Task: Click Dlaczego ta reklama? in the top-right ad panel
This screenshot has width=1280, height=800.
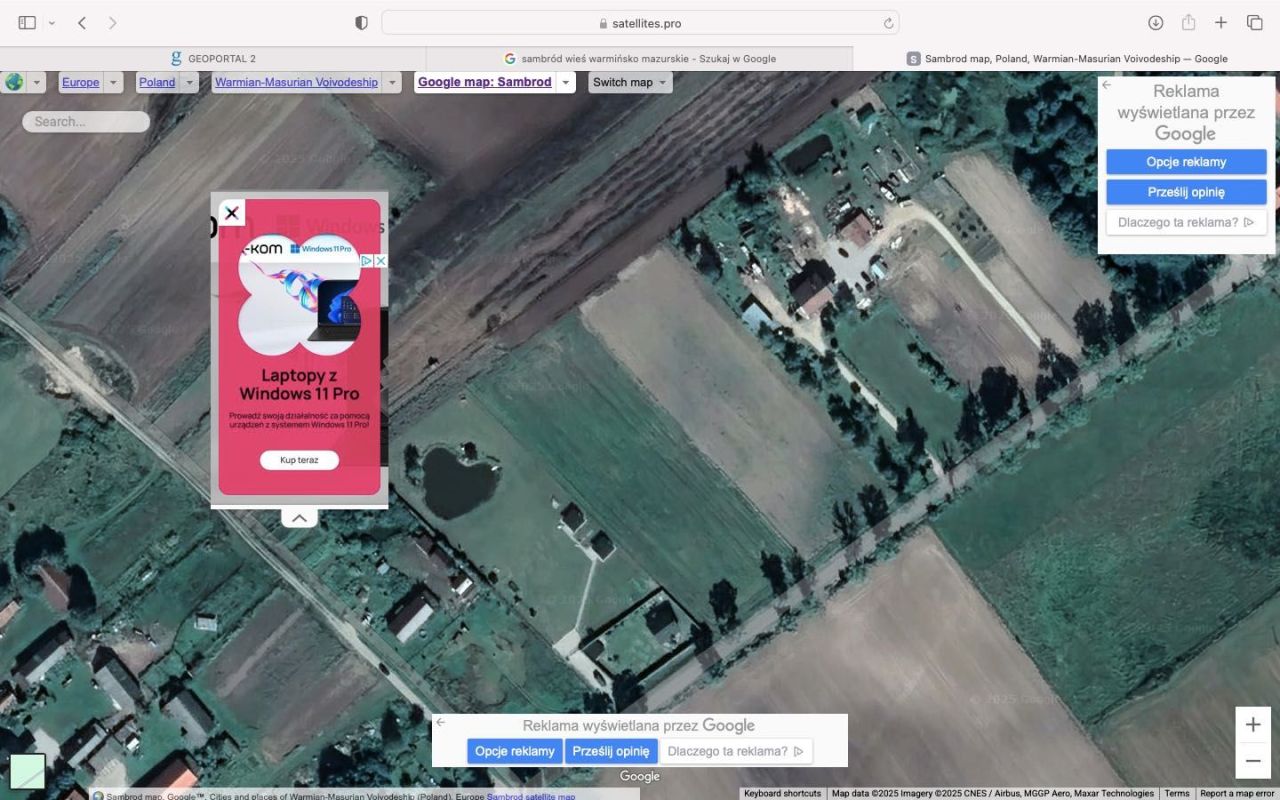Action: click(x=1186, y=222)
